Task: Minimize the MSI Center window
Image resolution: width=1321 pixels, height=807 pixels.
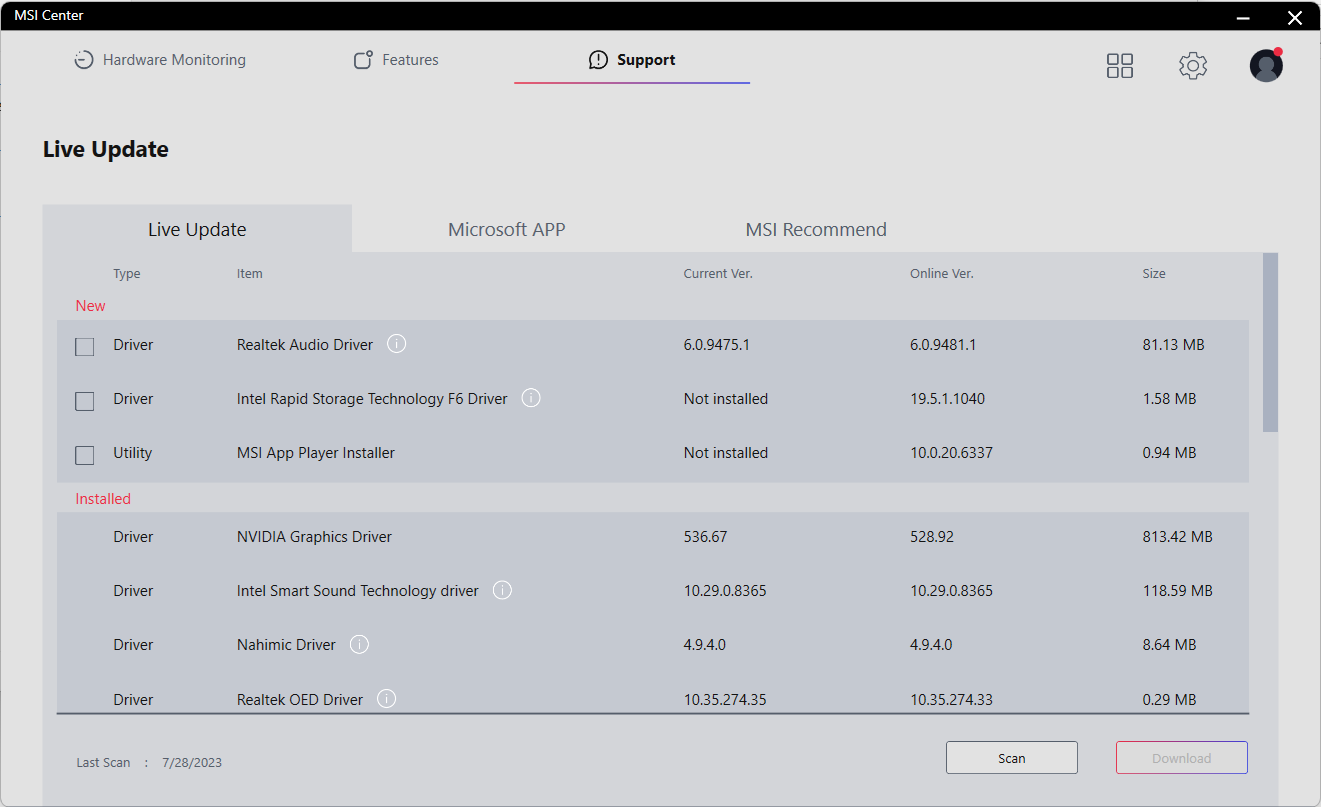Action: coord(1243,17)
